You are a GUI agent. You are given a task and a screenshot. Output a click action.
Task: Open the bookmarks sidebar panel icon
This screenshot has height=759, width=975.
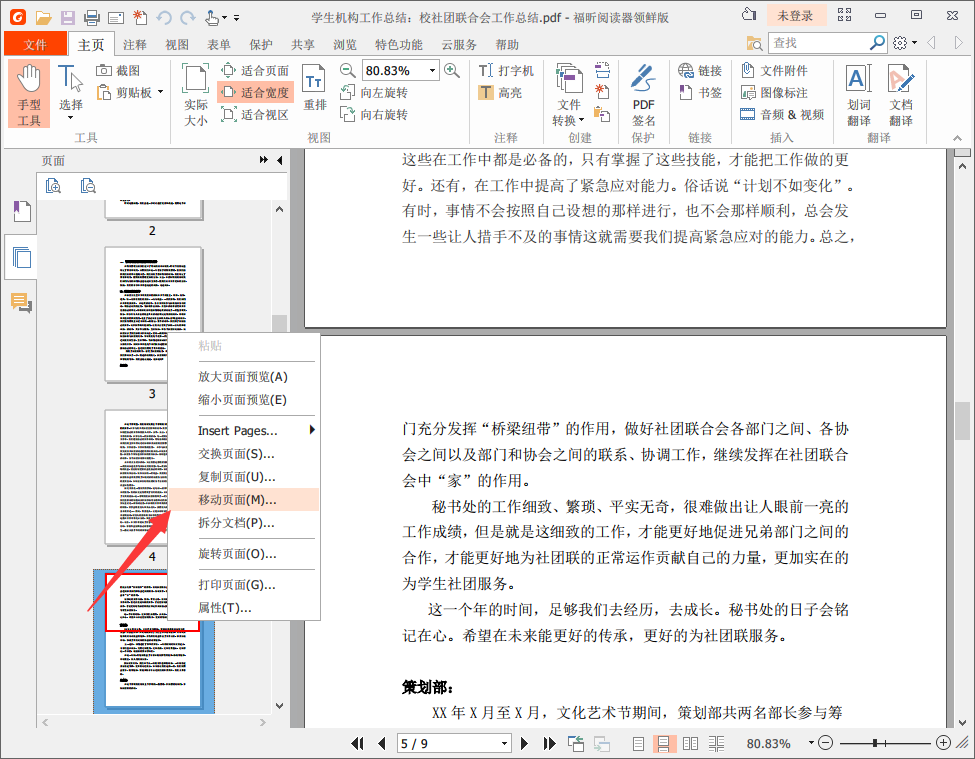pyautogui.click(x=21, y=211)
